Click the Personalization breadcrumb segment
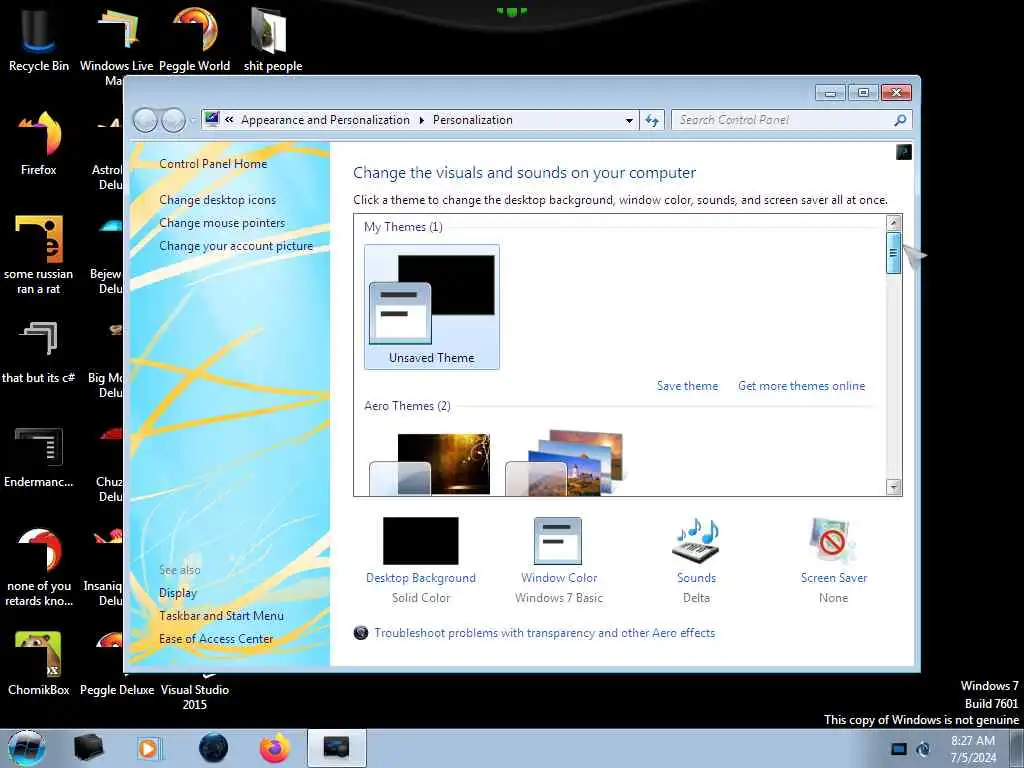 point(473,120)
